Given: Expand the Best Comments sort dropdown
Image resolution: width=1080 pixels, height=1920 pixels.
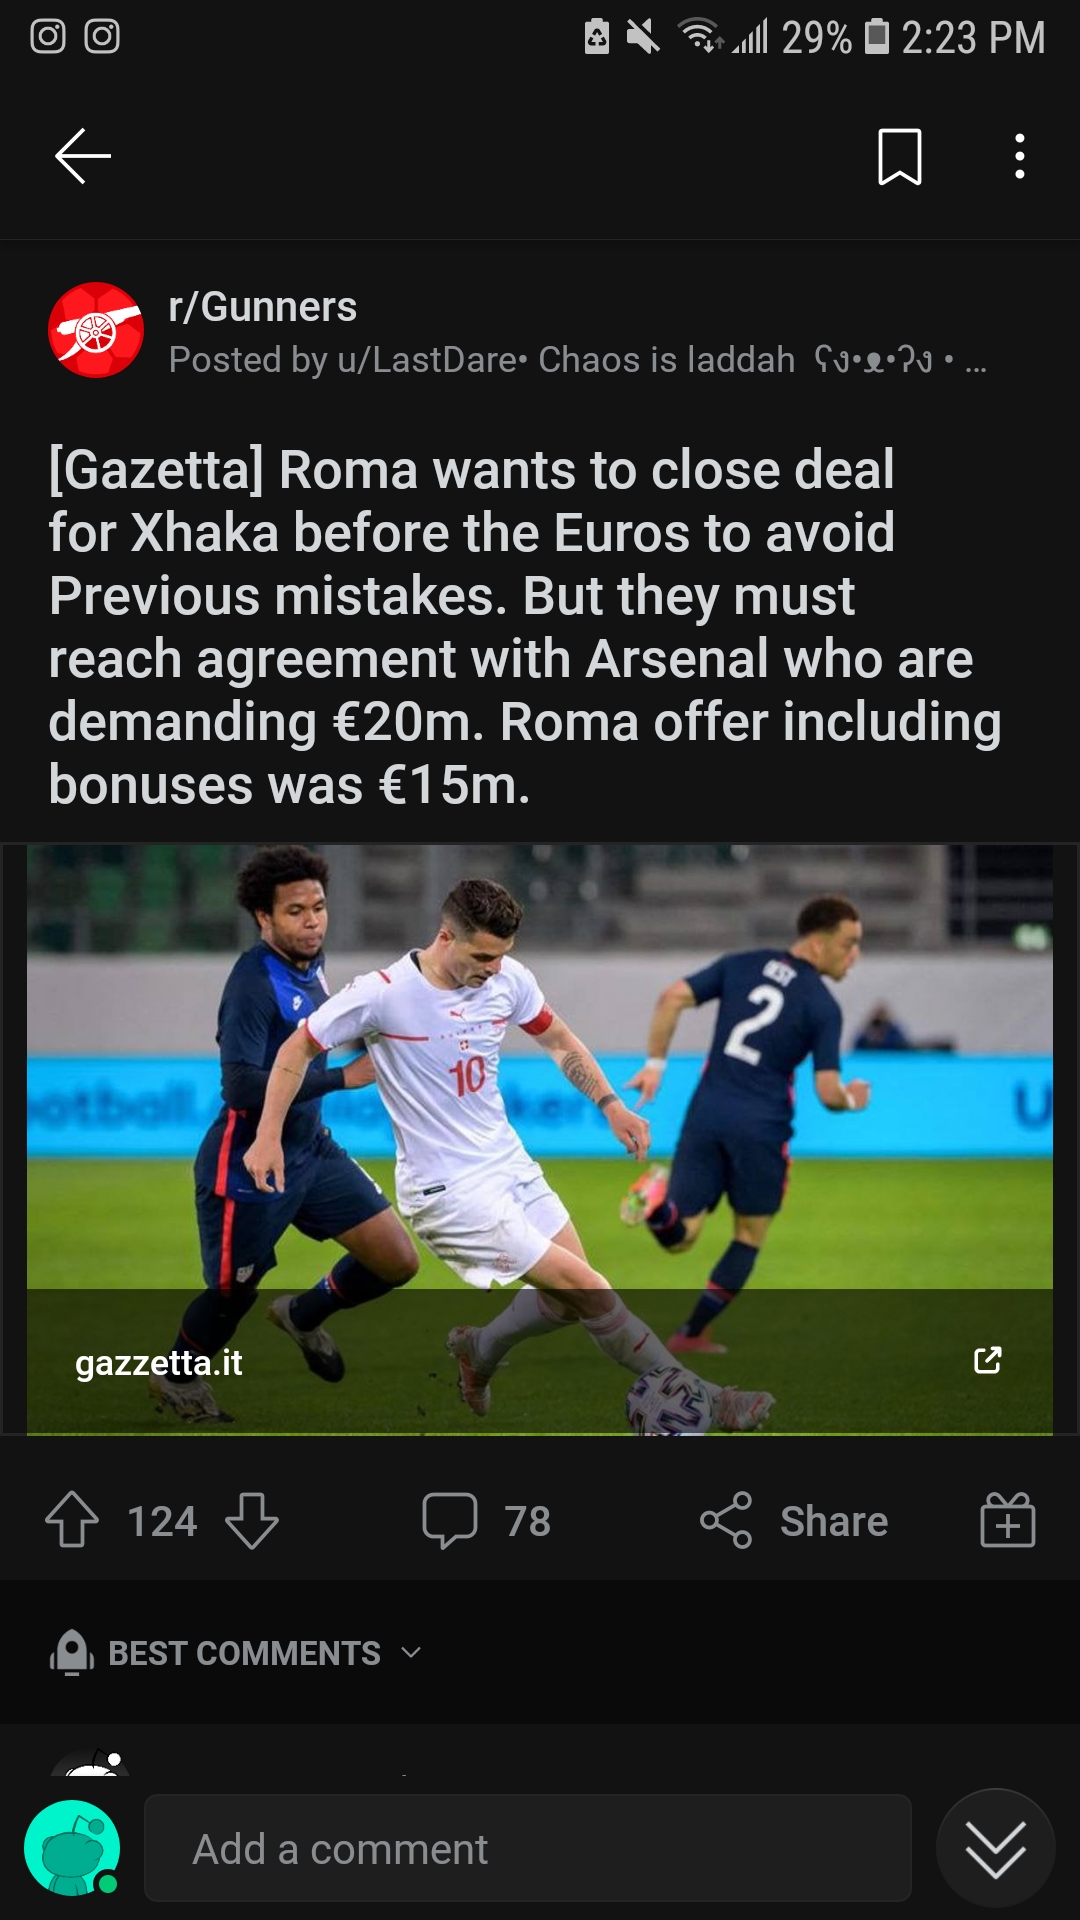Looking at the screenshot, I should (x=236, y=1653).
